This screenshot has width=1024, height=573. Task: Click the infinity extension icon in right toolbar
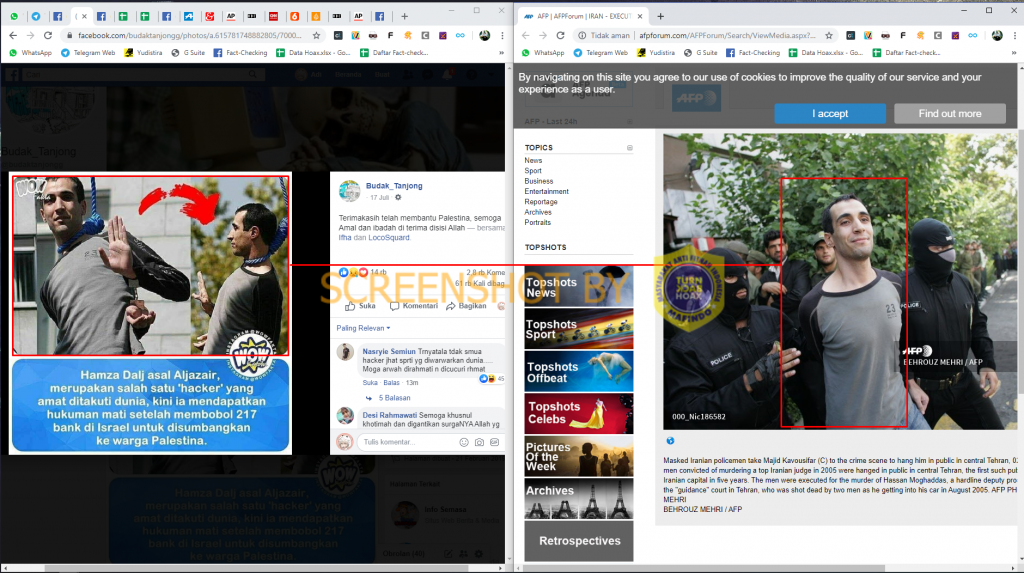point(972,35)
